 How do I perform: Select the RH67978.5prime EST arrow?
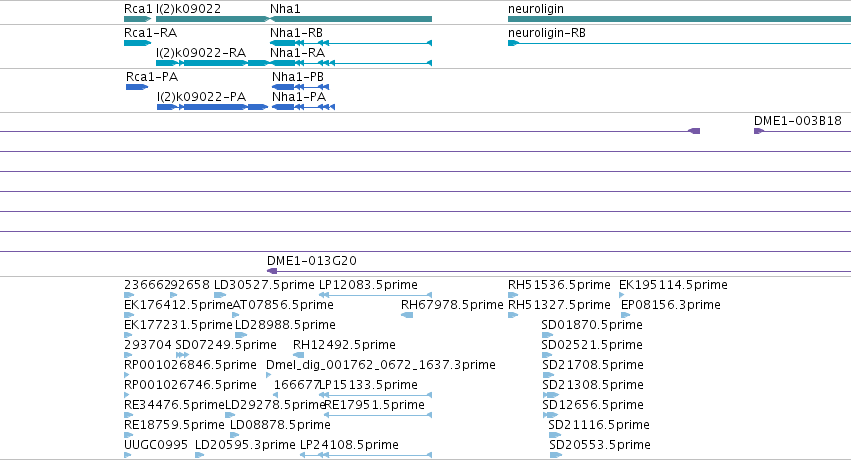coord(407,315)
